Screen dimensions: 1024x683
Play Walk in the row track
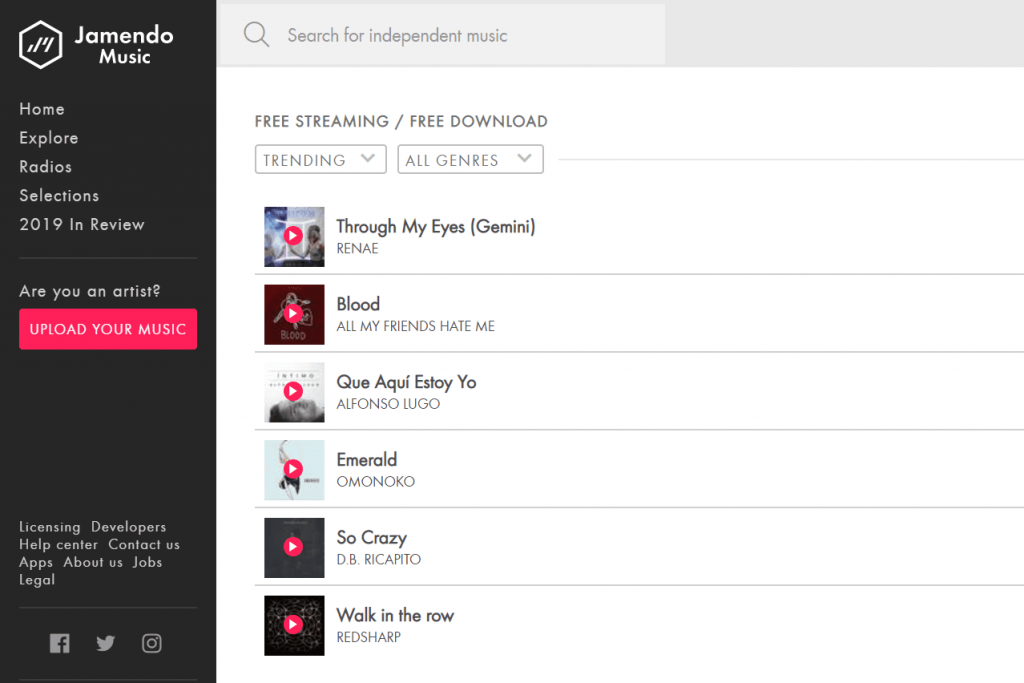[293, 624]
